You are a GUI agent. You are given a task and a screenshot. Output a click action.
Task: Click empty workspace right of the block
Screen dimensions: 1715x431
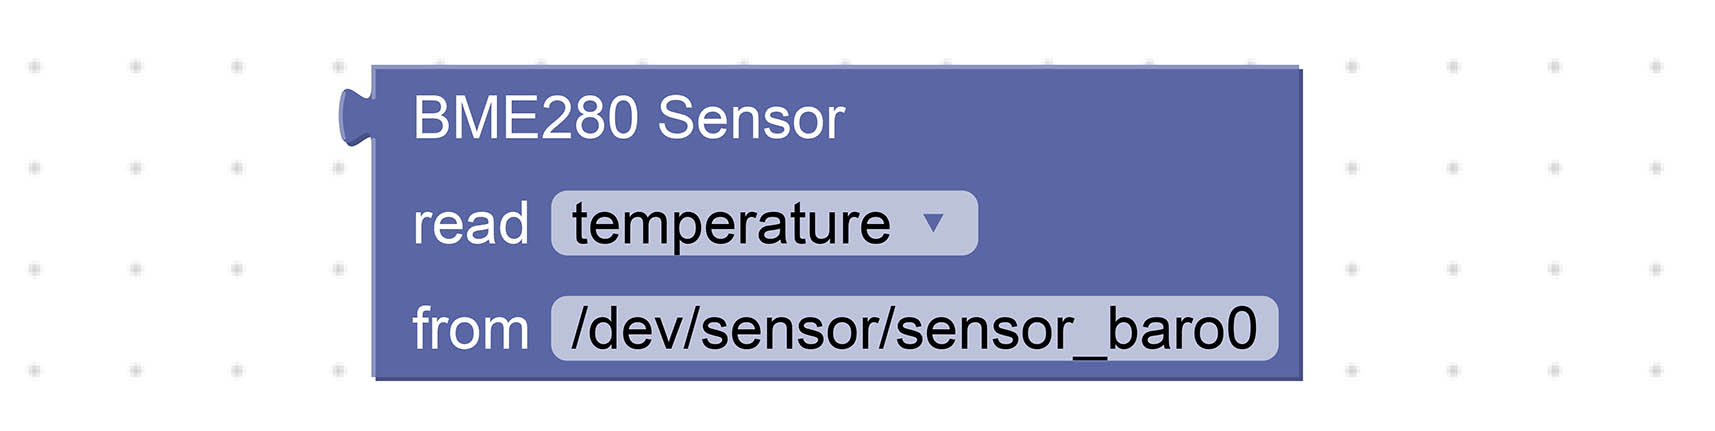1500,220
